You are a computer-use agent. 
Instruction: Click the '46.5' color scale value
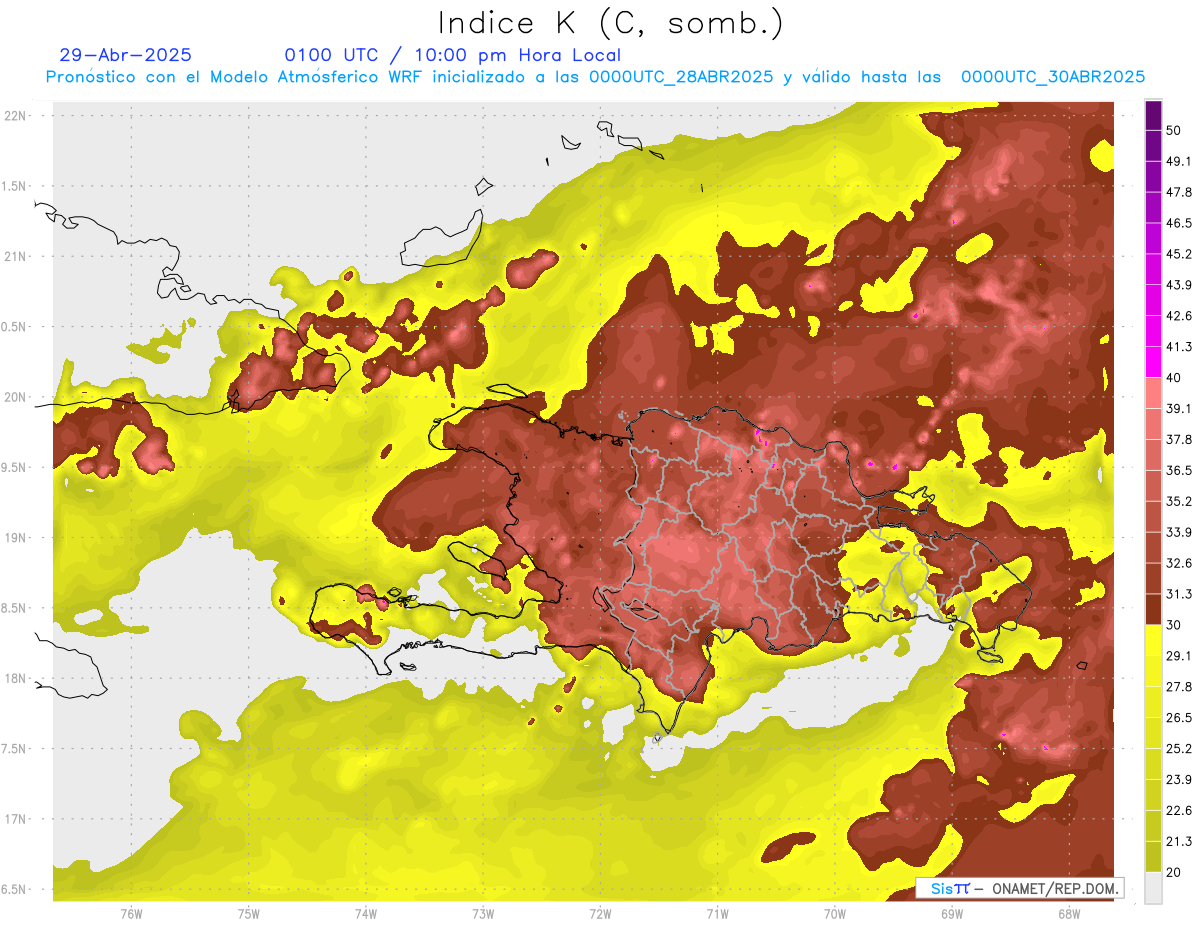tap(1179, 223)
